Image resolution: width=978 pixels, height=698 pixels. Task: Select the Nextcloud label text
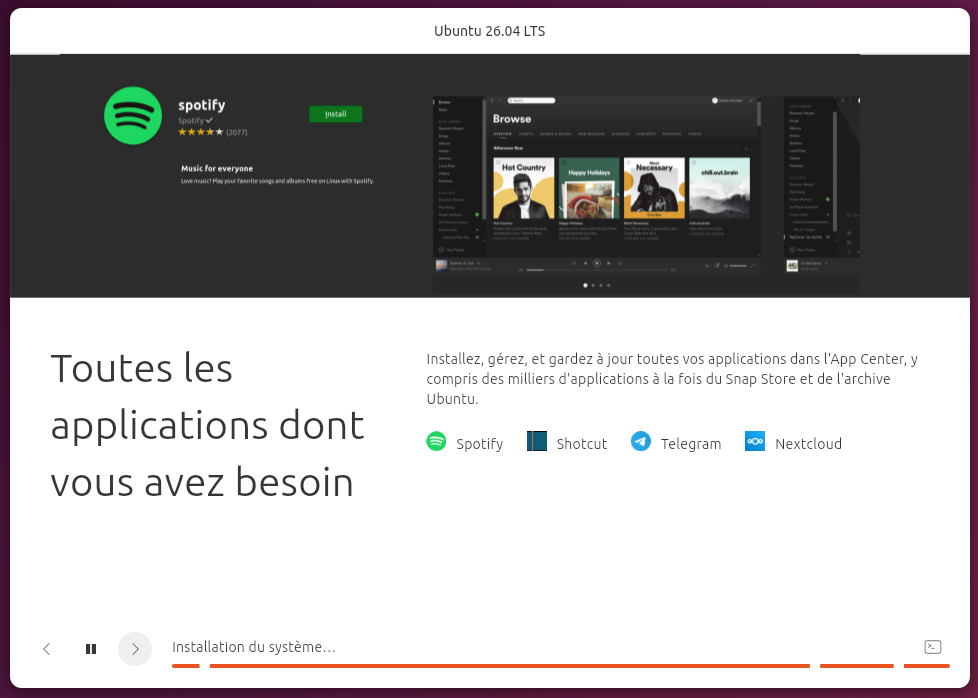coord(808,444)
